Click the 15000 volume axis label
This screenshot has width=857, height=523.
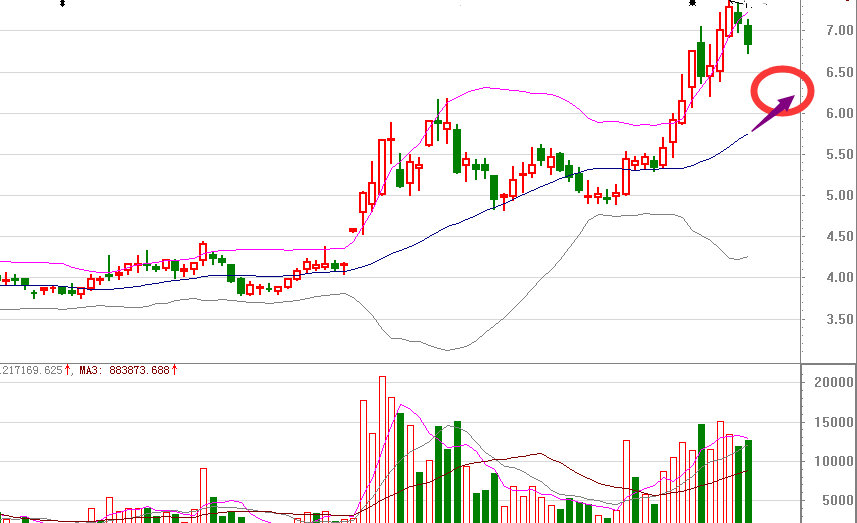833,422
